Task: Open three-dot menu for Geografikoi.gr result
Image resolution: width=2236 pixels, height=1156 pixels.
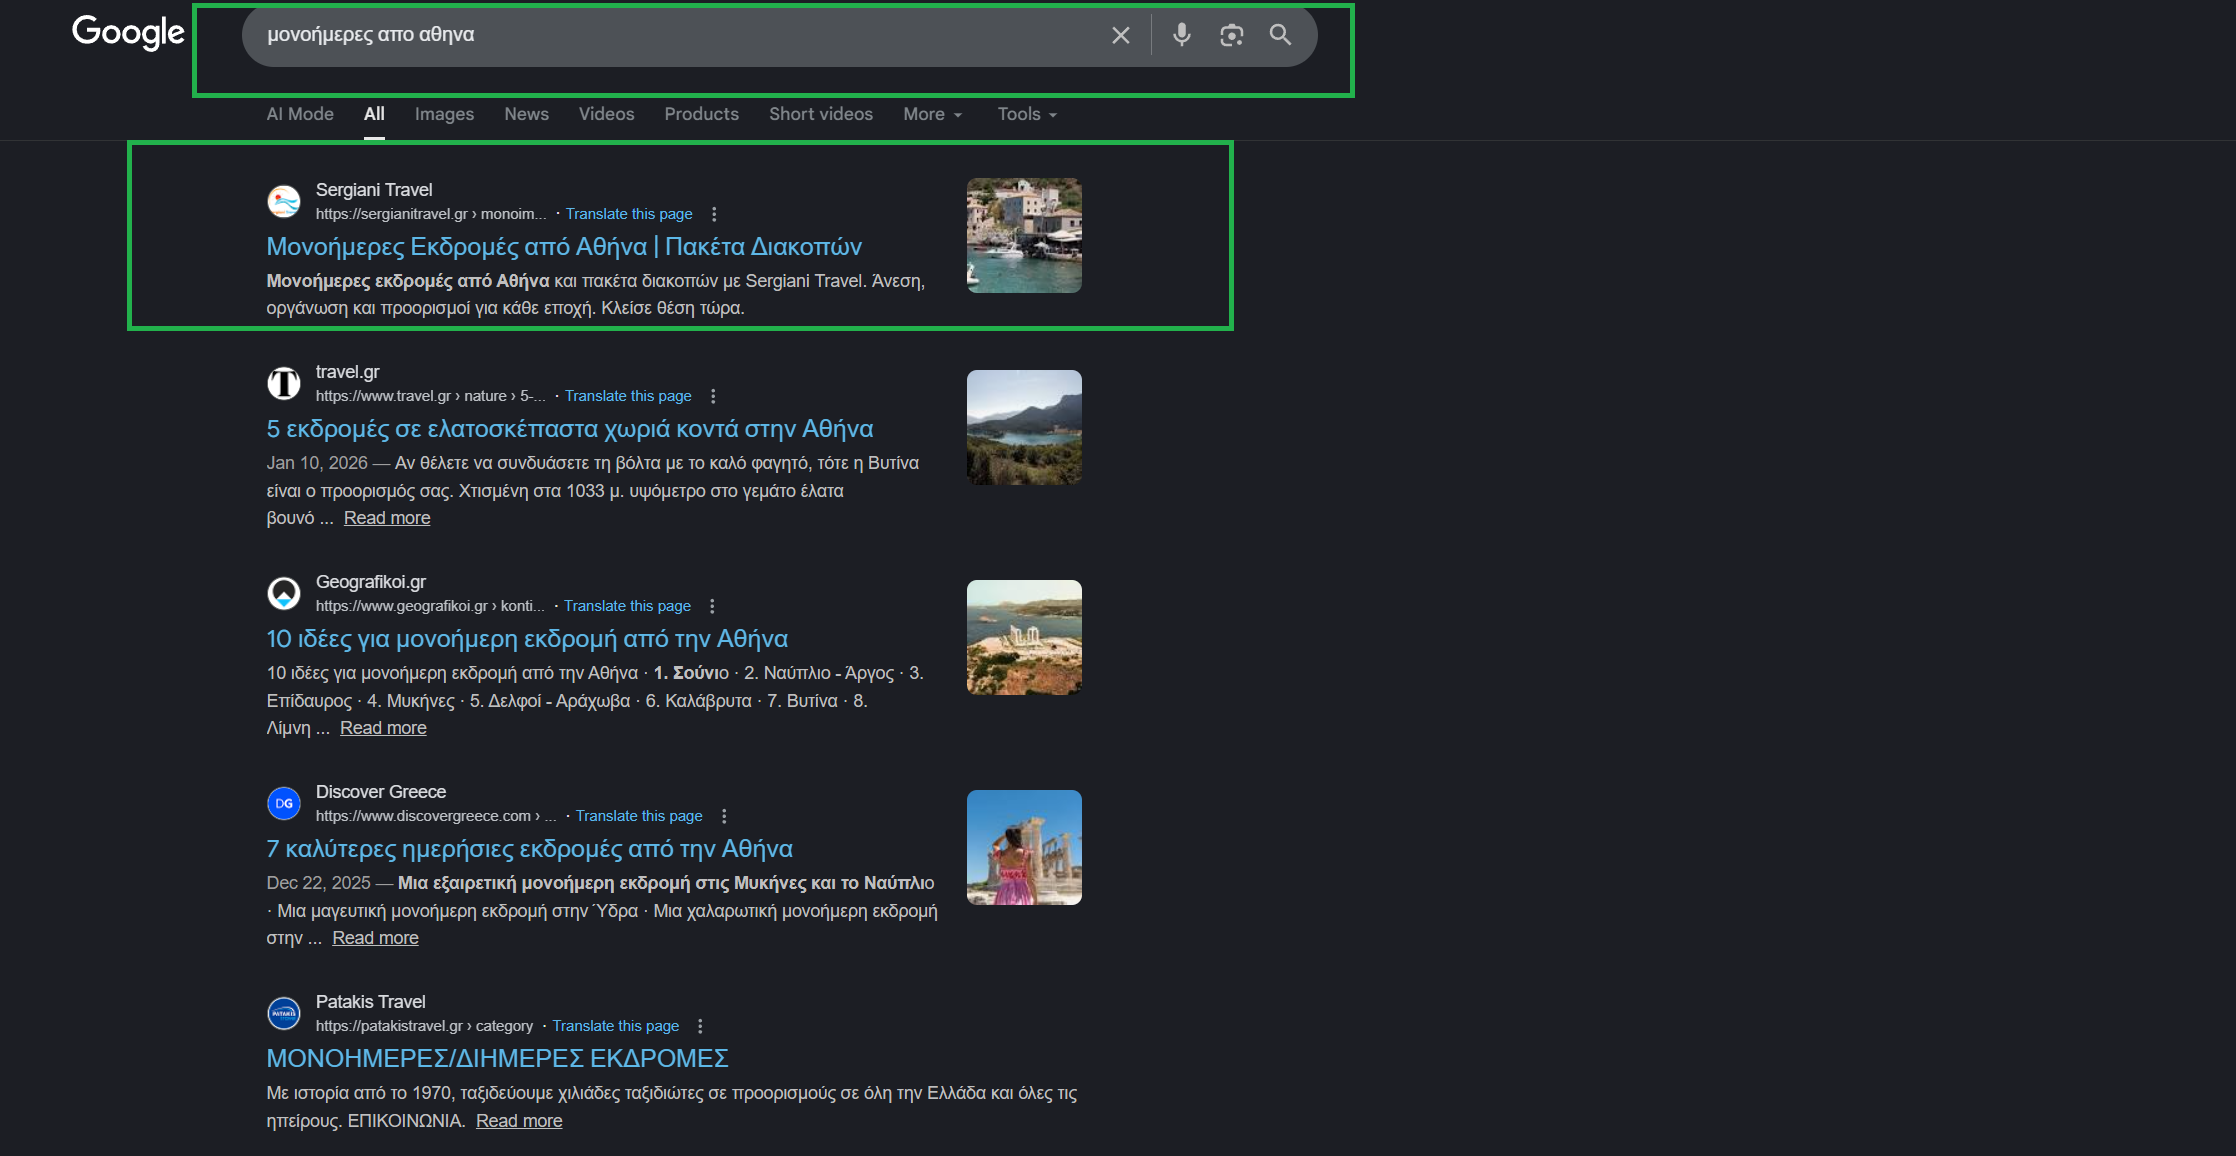Action: (x=712, y=606)
